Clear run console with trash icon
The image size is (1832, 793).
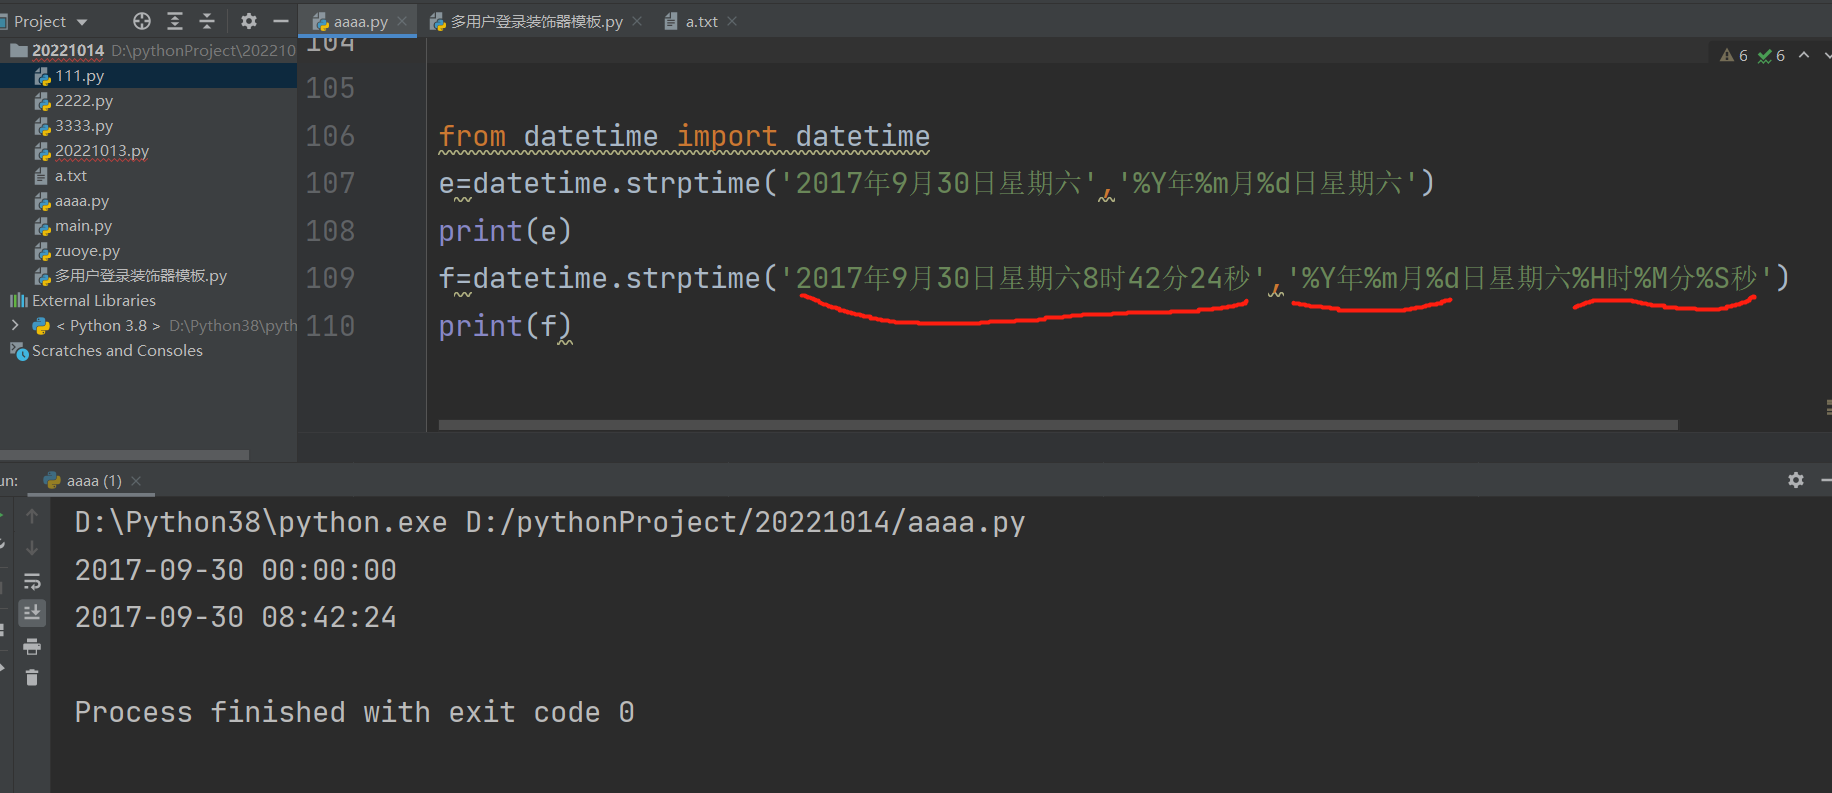pos(32,678)
